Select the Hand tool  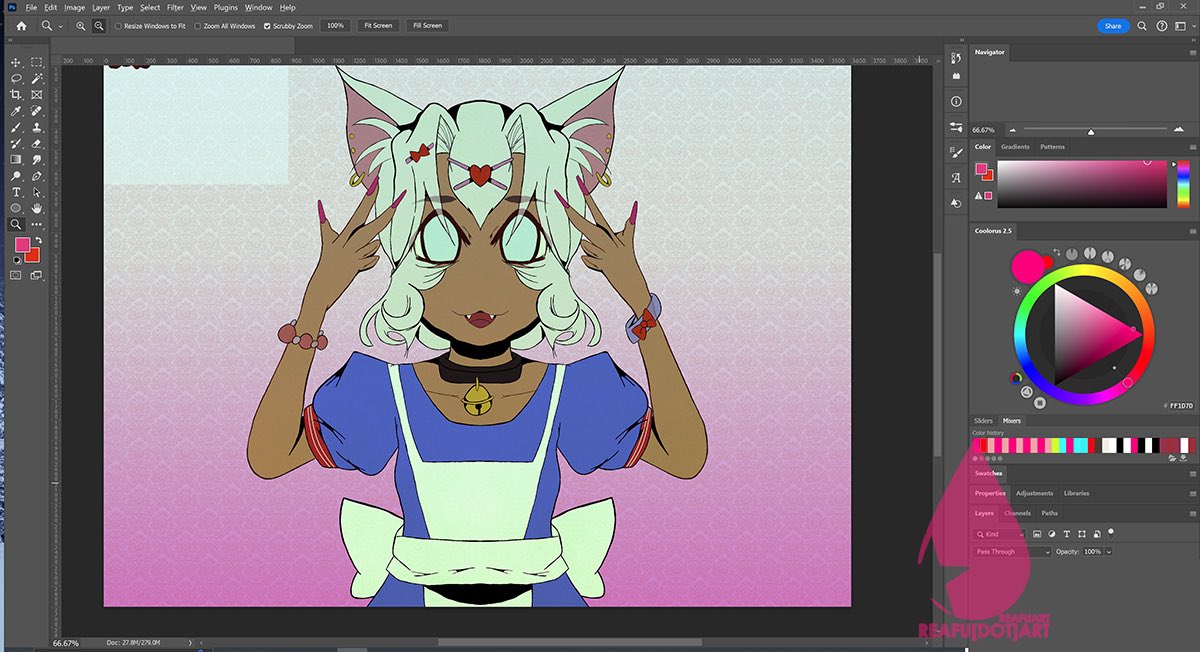pyautogui.click(x=37, y=208)
